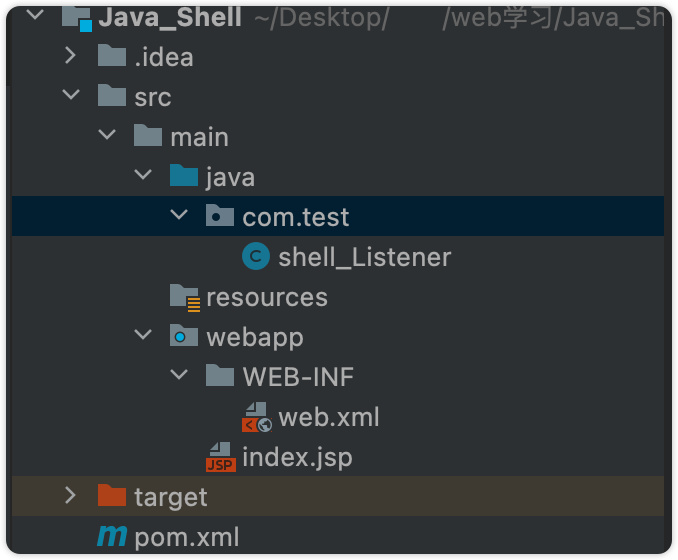Select the web.xml file
Image resolution: width=678 pixels, height=560 pixels.
pyautogui.click(x=328, y=417)
